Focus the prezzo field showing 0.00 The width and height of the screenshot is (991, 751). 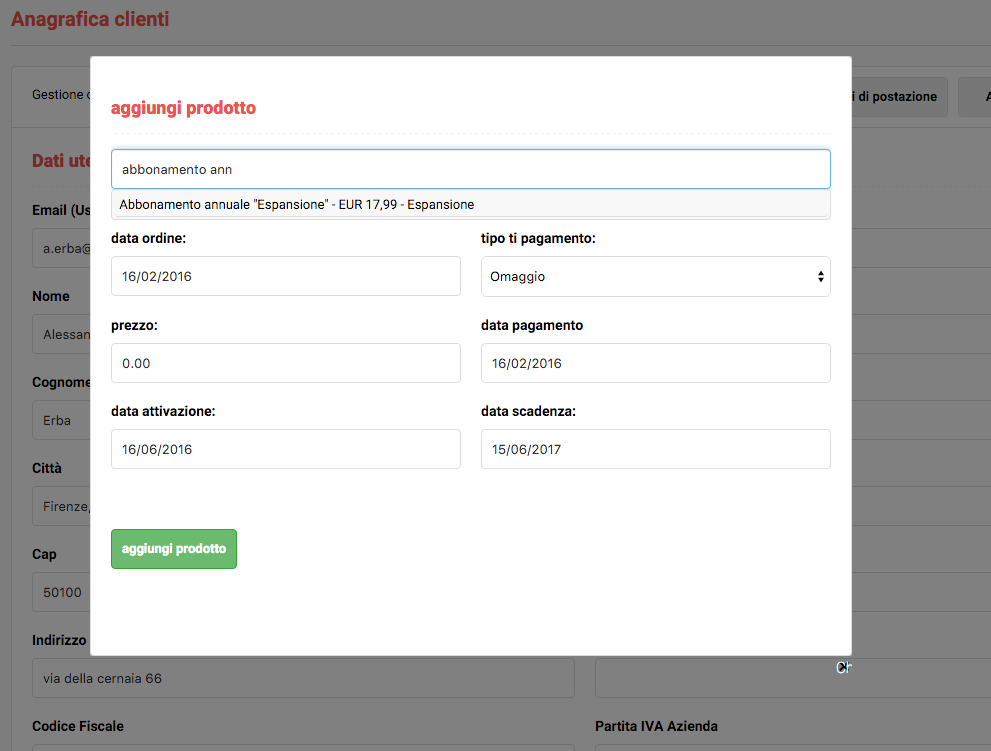285,363
